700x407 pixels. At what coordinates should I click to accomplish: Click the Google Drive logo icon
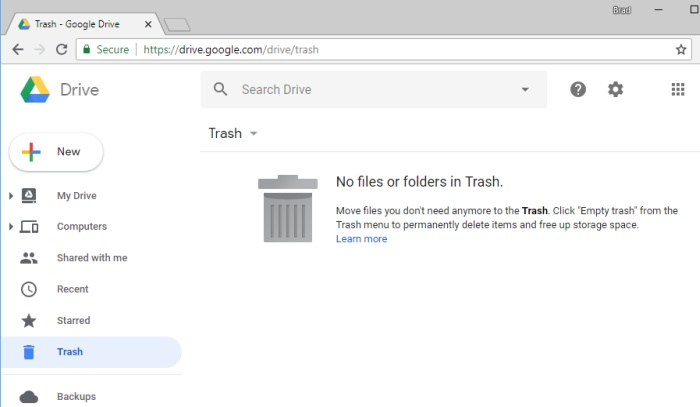coord(35,89)
